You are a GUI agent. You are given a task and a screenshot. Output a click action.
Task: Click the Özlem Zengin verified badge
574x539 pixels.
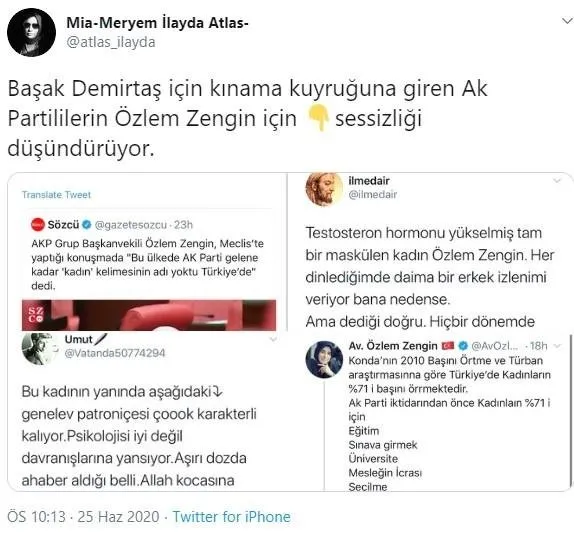click(x=463, y=345)
